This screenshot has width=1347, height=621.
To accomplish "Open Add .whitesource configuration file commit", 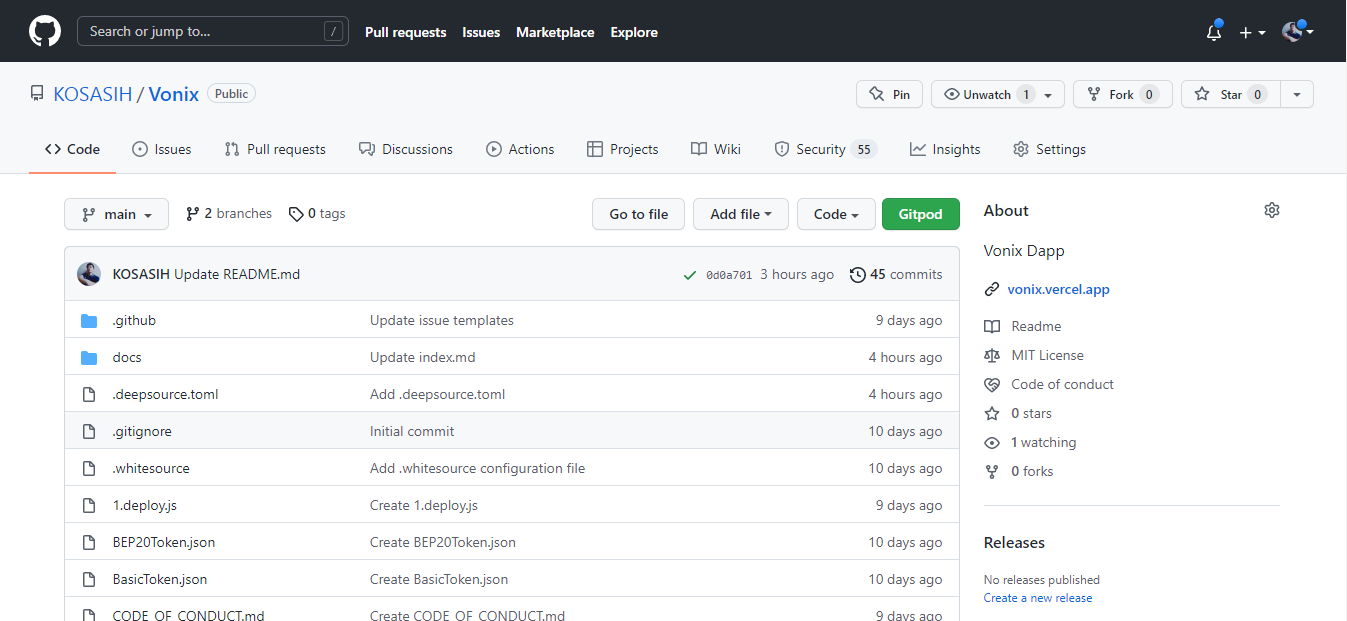I will coord(477,468).
